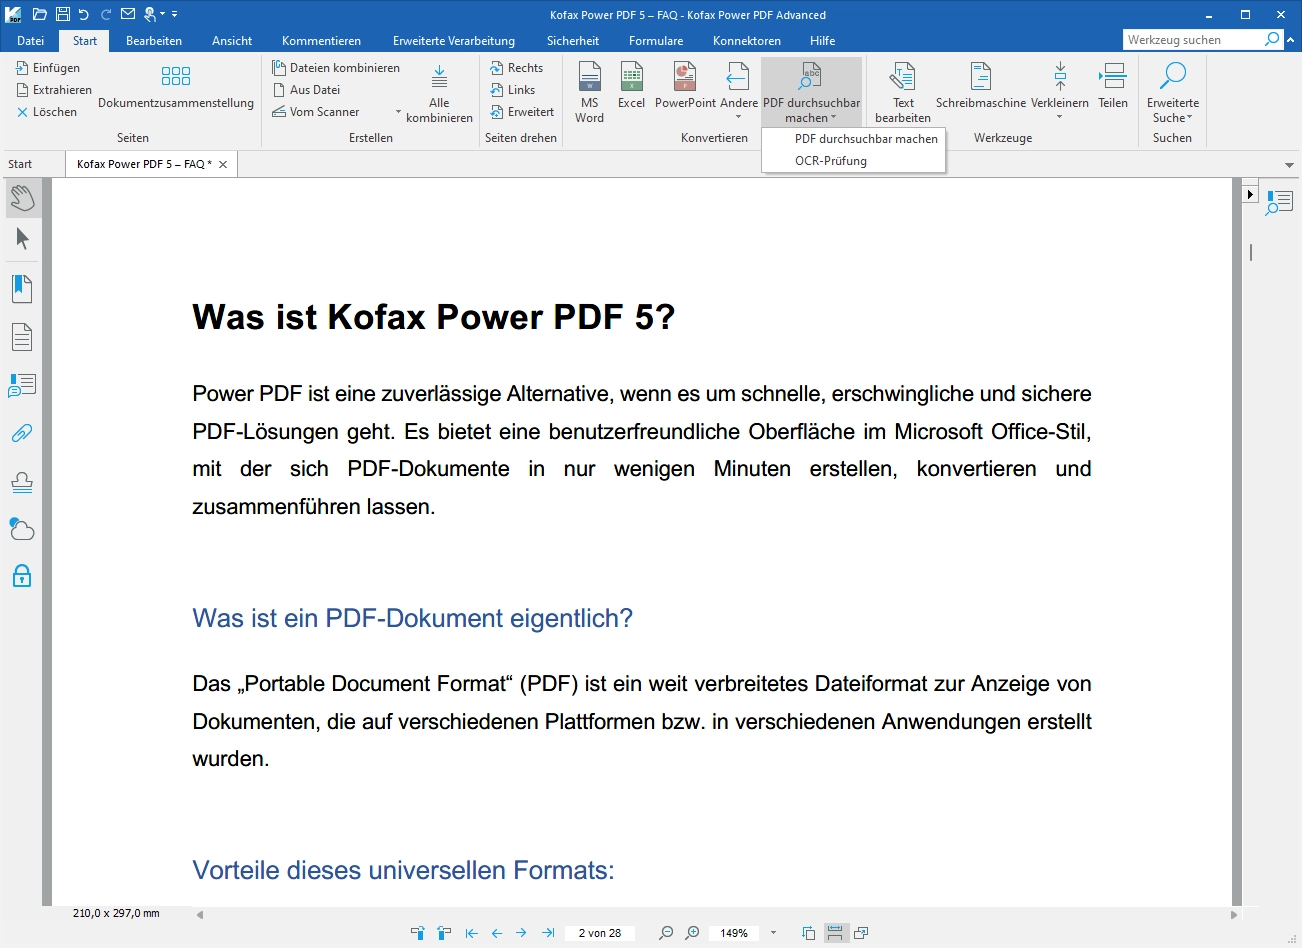Save document with the floppy disk icon

[x=63, y=14]
